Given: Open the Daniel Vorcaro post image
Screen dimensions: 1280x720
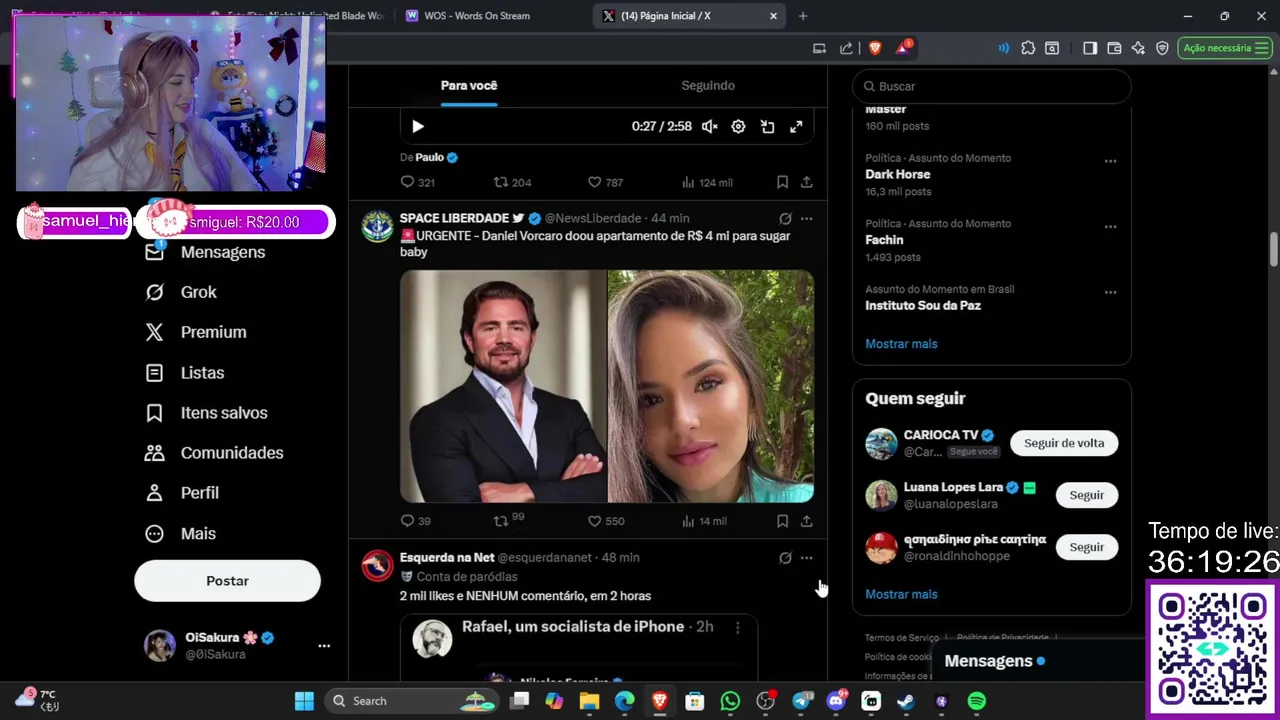Looking at the screenshot, I should pyautogui.click(x=607, y=386).
